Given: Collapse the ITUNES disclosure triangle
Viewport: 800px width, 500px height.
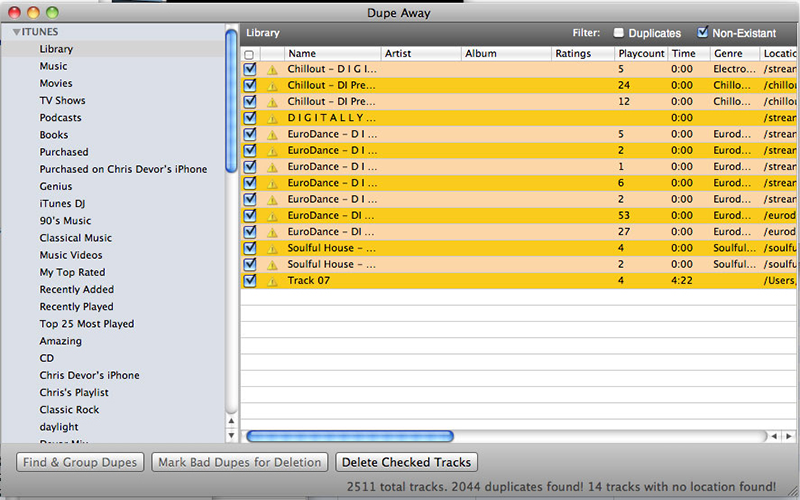Looking at the screenshot, I should point(16,32).
